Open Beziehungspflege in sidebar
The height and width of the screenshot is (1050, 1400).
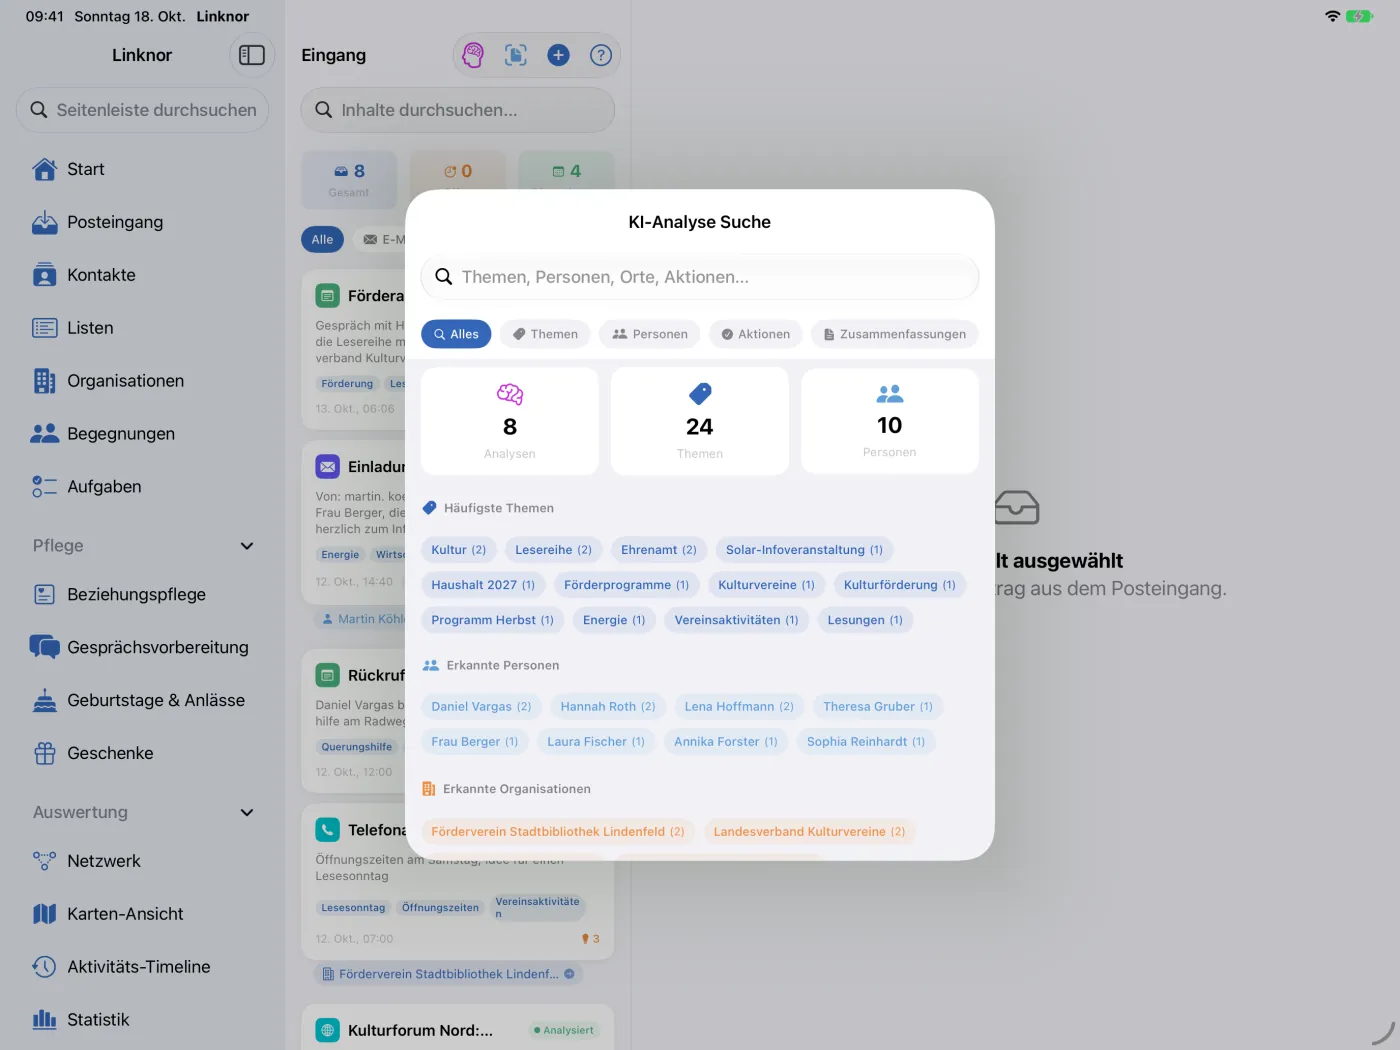coord(143,594)
